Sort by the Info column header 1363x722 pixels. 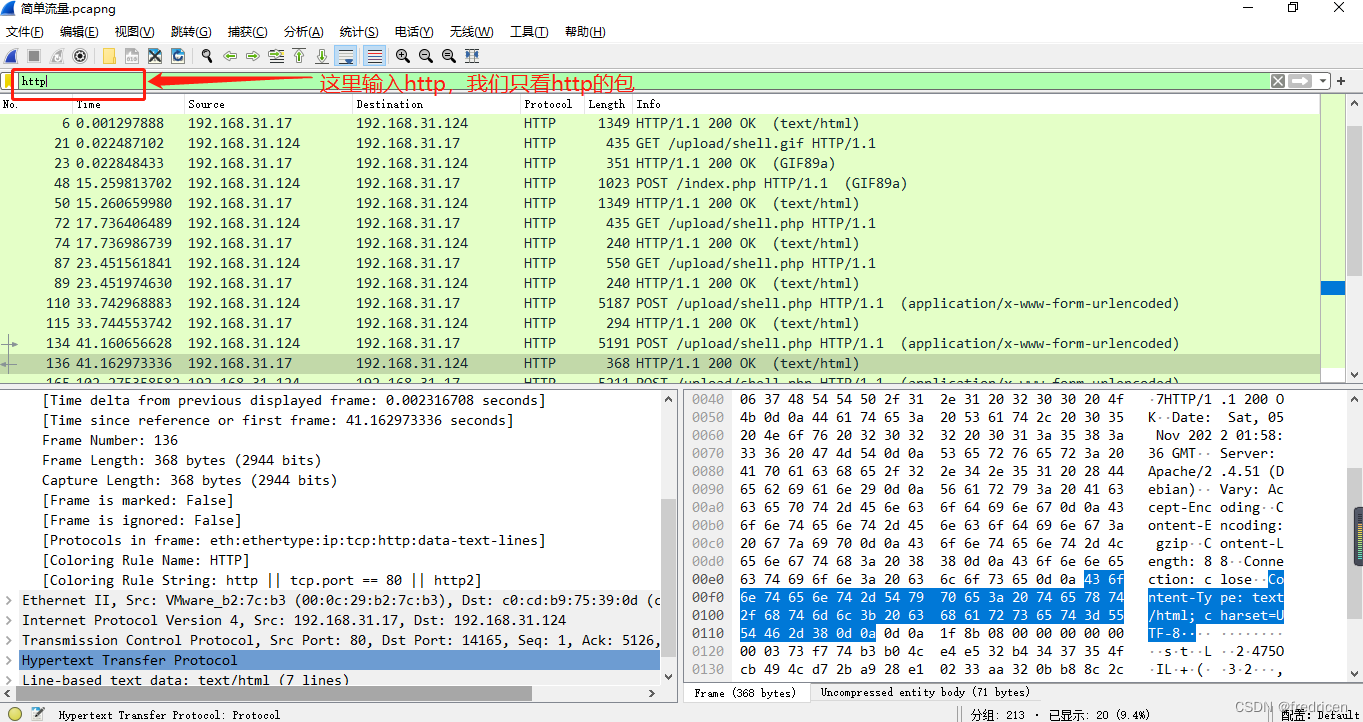tap(975, 104)
